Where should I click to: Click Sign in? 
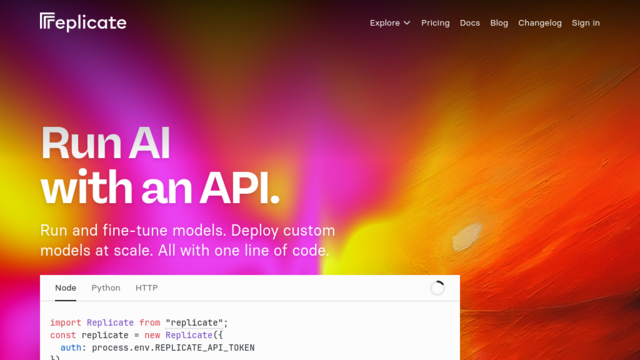click(x=586, y=23)
